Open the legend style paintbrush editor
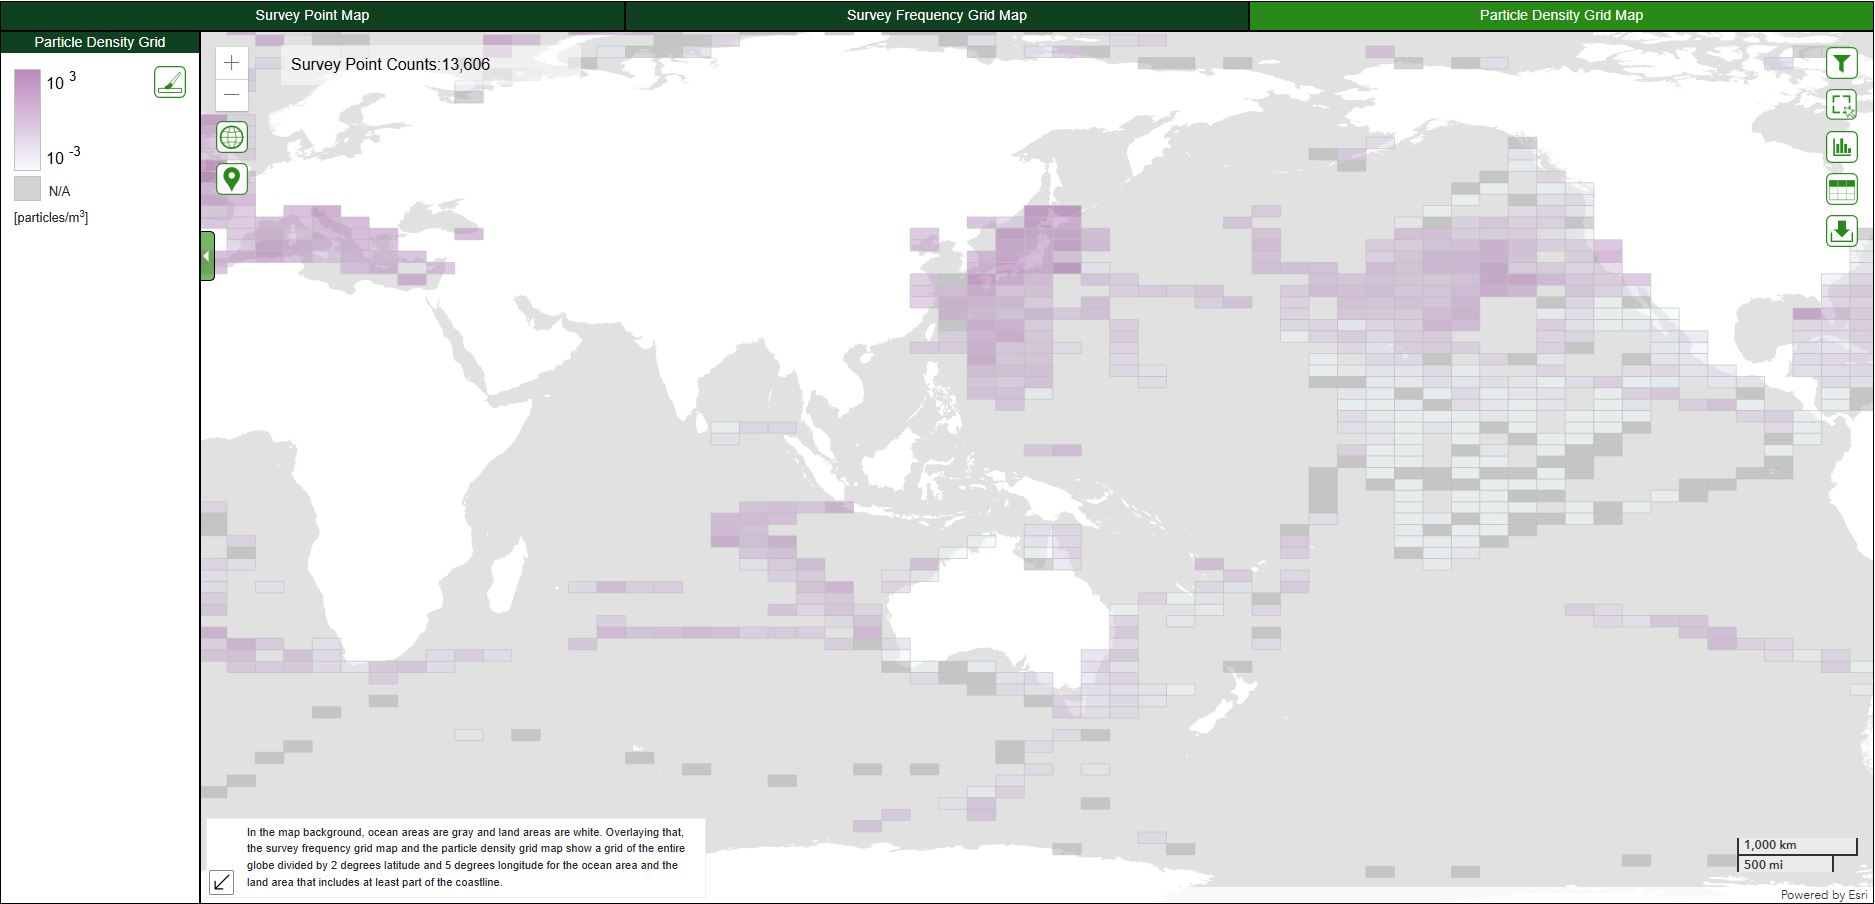The image size is (1875, 904). click(x=170, y=82)
